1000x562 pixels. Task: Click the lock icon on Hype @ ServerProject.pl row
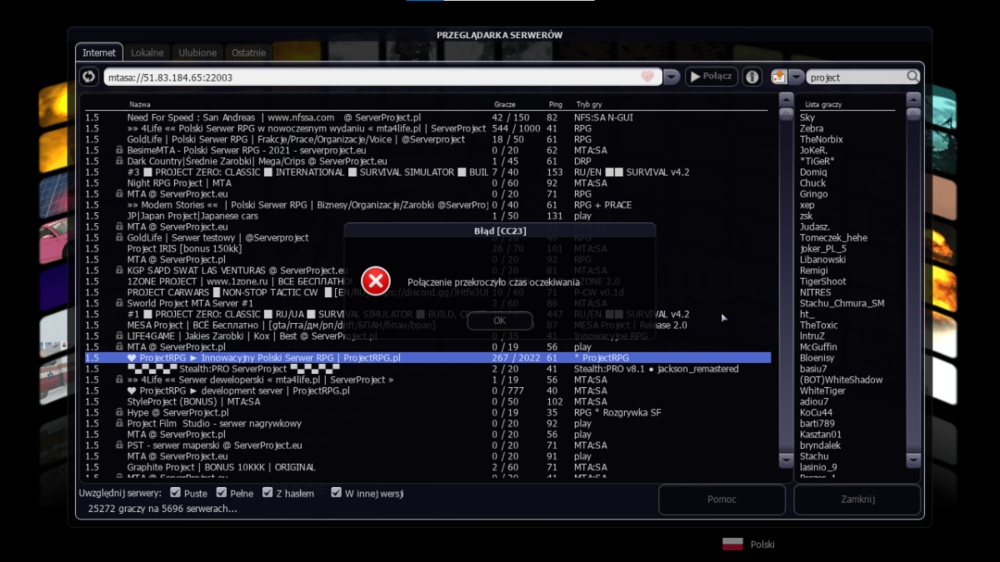click(x=119, y=412)
